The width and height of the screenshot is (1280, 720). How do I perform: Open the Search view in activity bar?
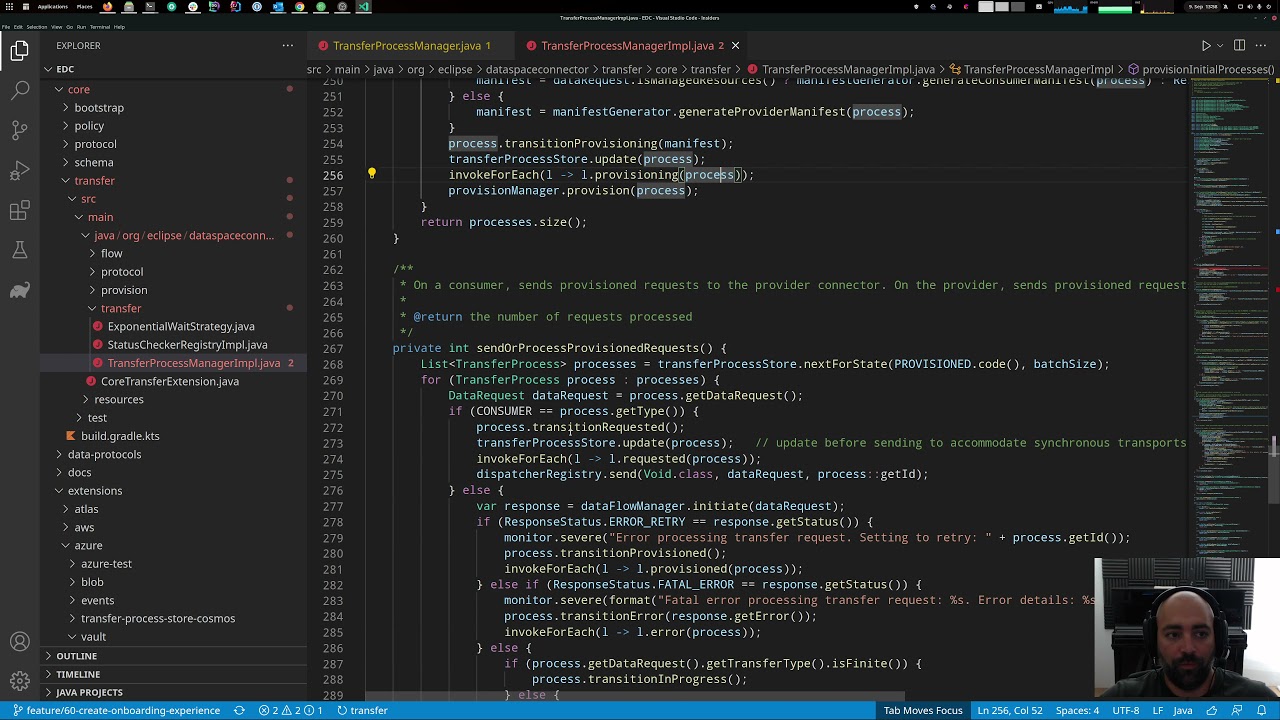click(20, 90)
